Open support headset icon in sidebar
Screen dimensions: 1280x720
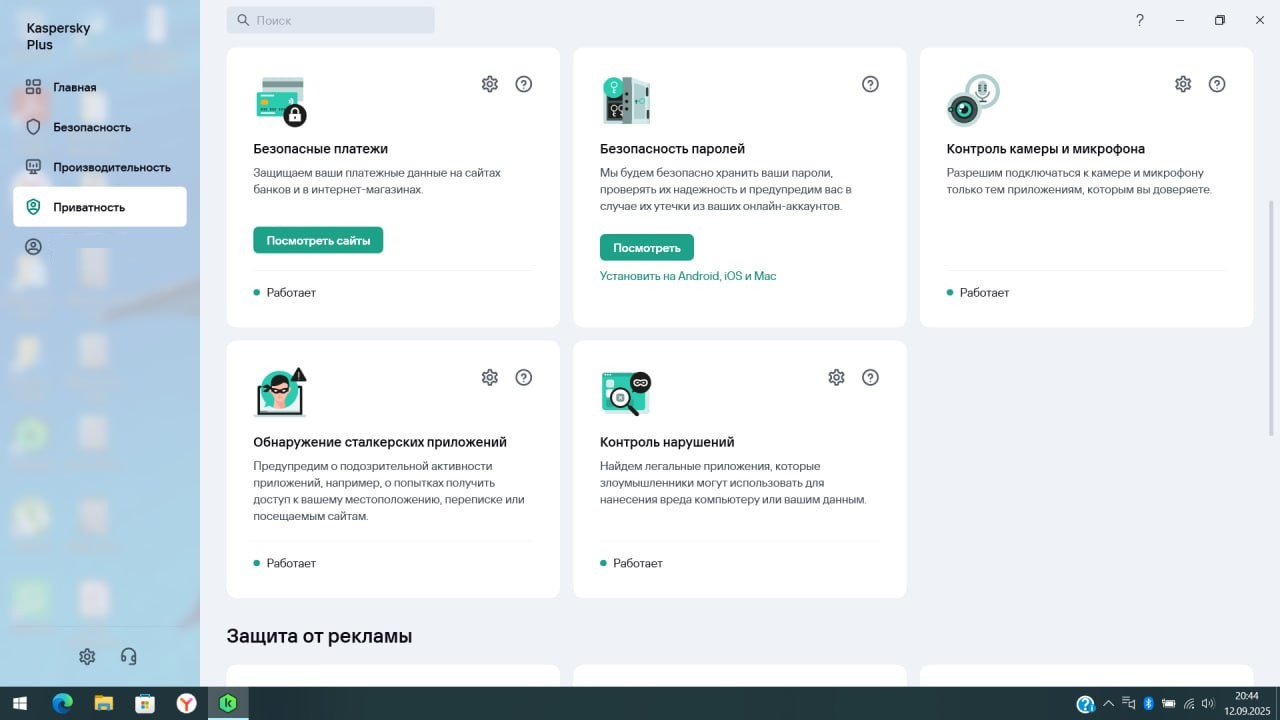click(128, 656)
